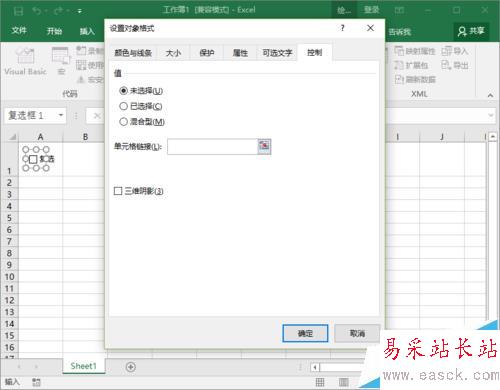Click the formula bar cancel X icon
Viewport: 500px width, 390px height.
click(97, 116)
